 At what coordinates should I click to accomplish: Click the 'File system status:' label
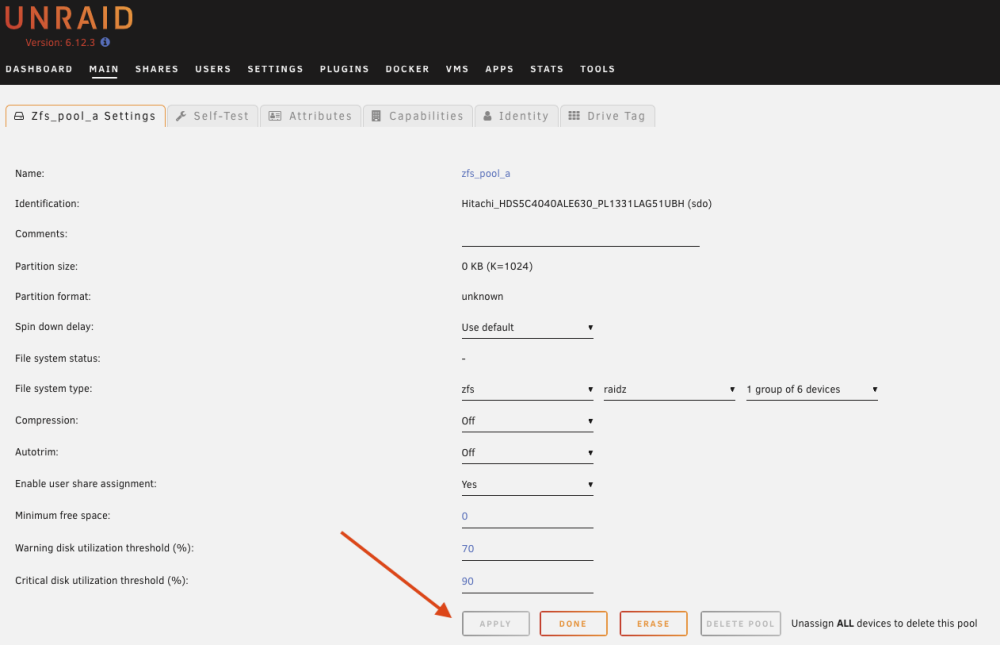(57, 359)
